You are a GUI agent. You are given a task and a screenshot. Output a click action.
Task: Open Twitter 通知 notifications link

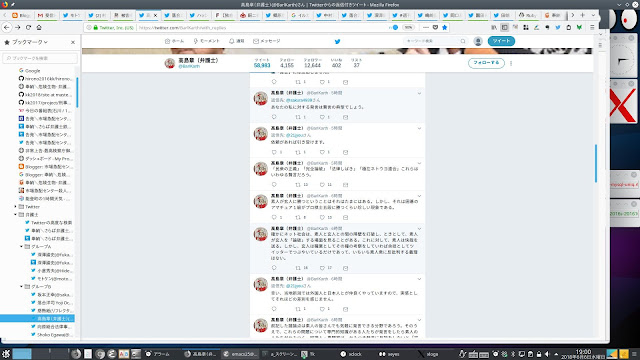pyautogui.click(x=236, y=41)
